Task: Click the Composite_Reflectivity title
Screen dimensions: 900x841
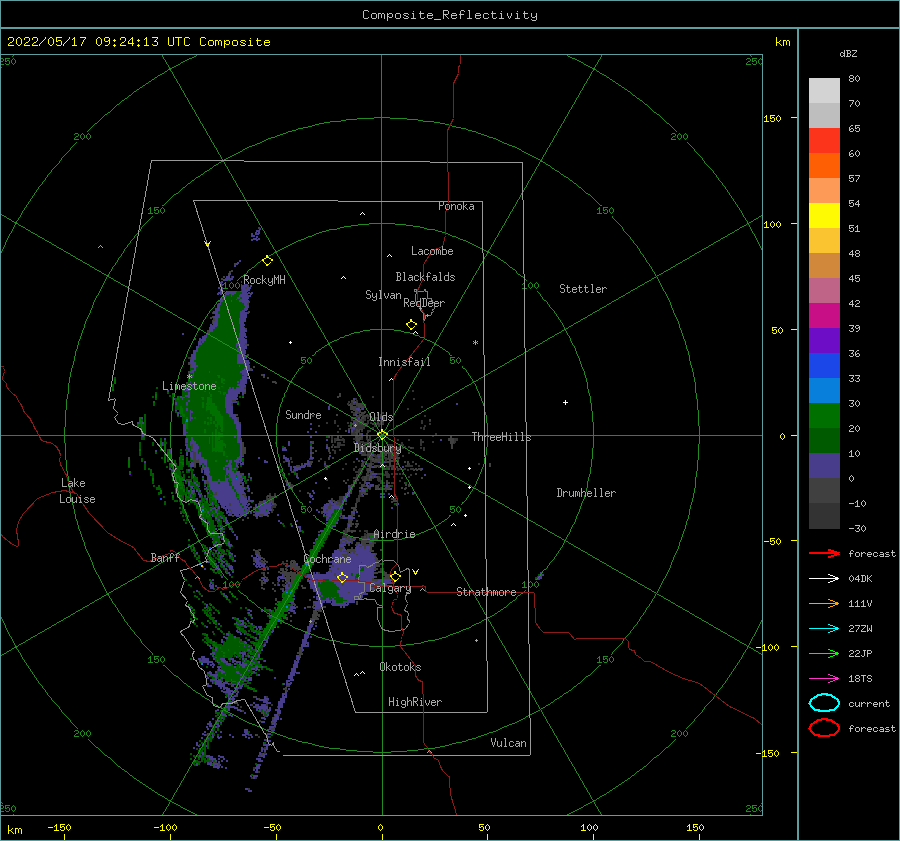Action: coord(450,15)
